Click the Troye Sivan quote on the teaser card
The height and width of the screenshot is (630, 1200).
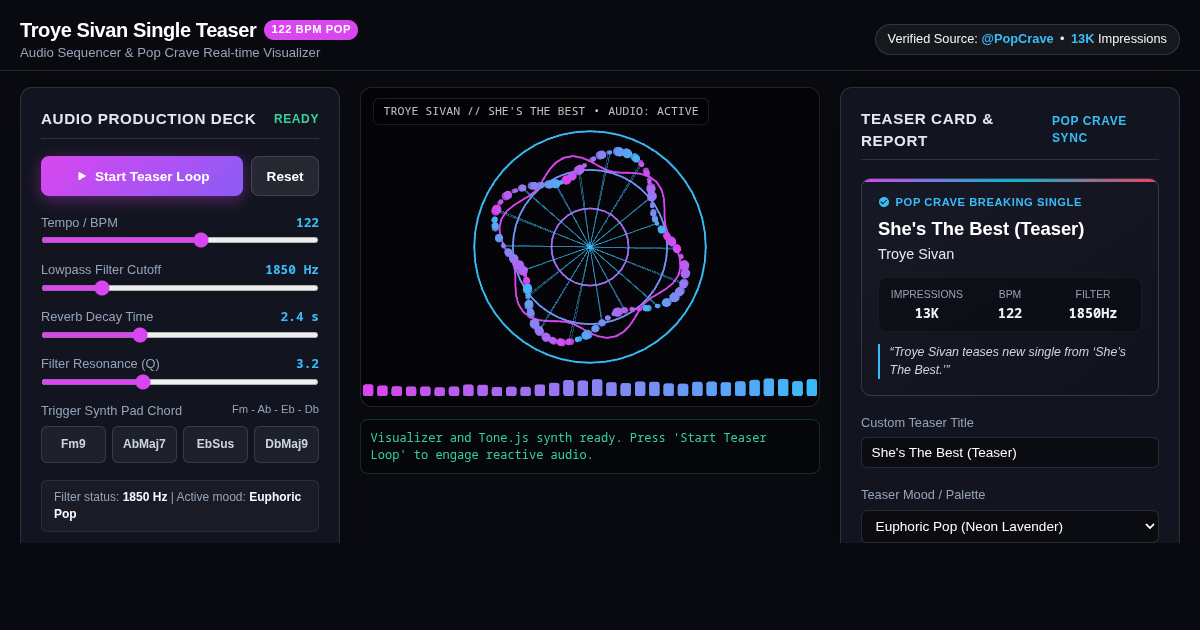click(x=1010, y=361)
